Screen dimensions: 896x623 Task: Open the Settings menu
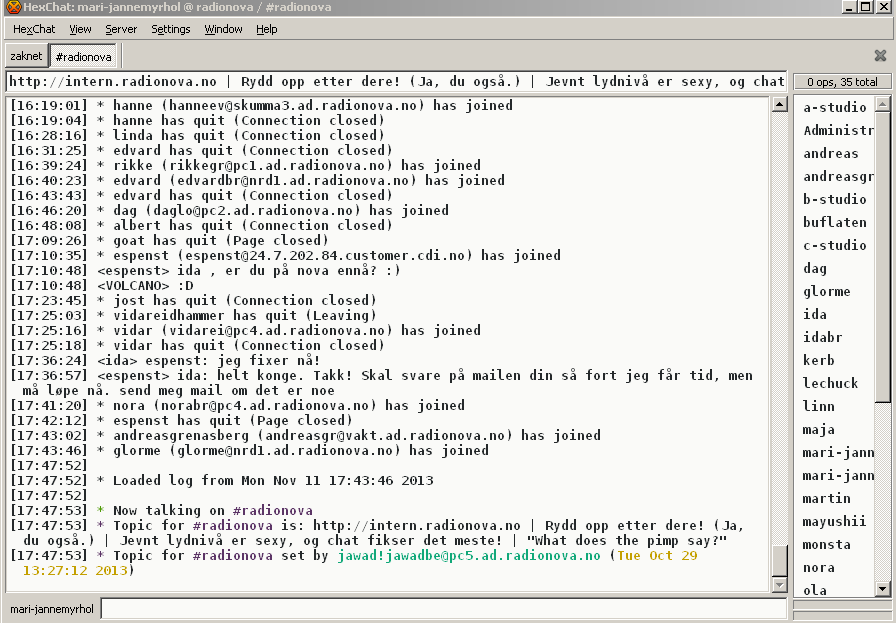[x=170, y=29]
